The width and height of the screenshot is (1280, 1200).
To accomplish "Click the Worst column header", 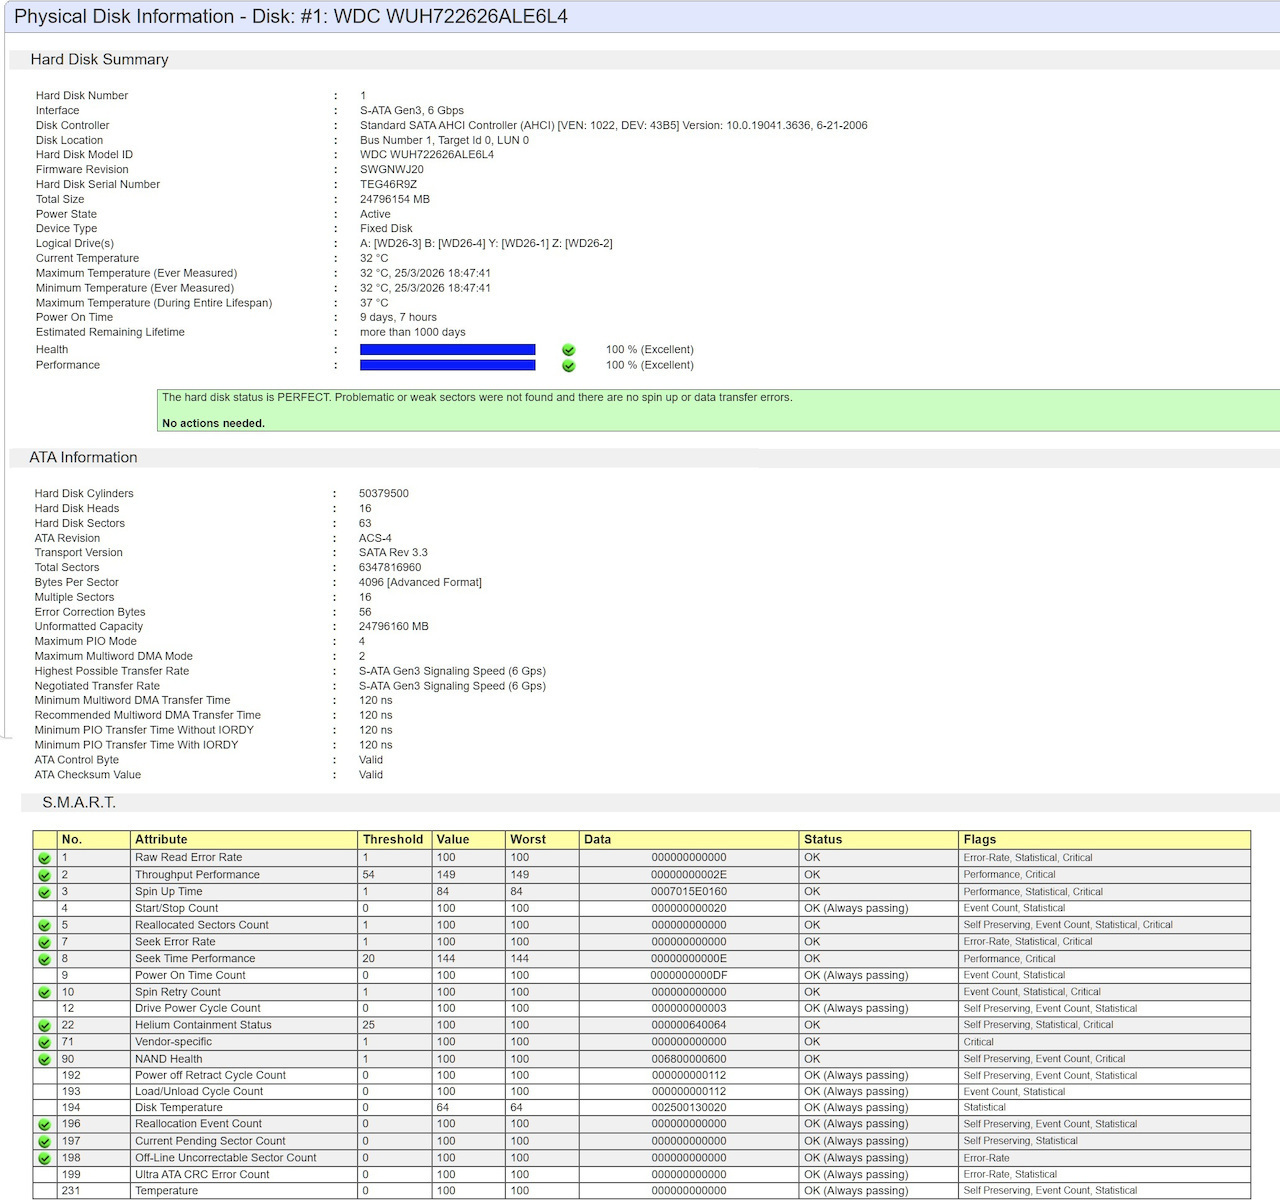I will (x=542, y=840).
